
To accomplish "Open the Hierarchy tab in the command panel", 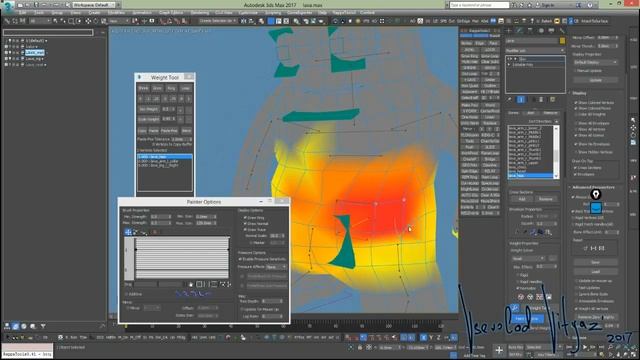I will [530, 31].
